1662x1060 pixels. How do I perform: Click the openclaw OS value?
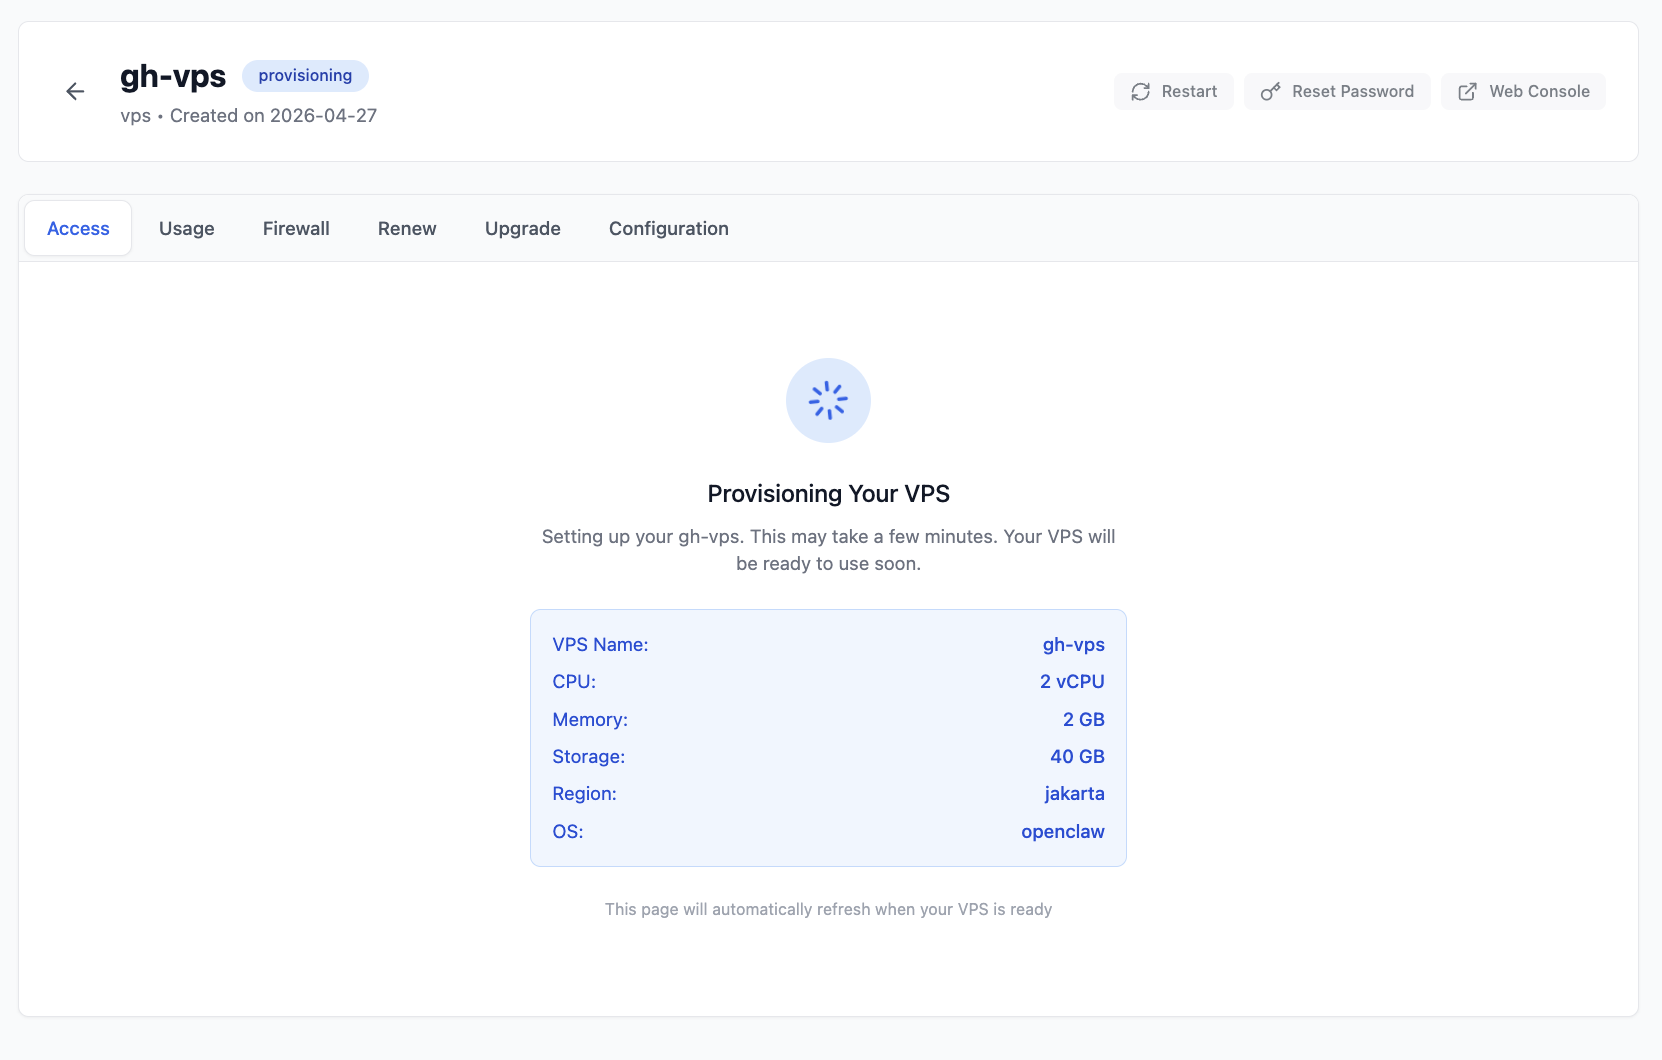1062,831
